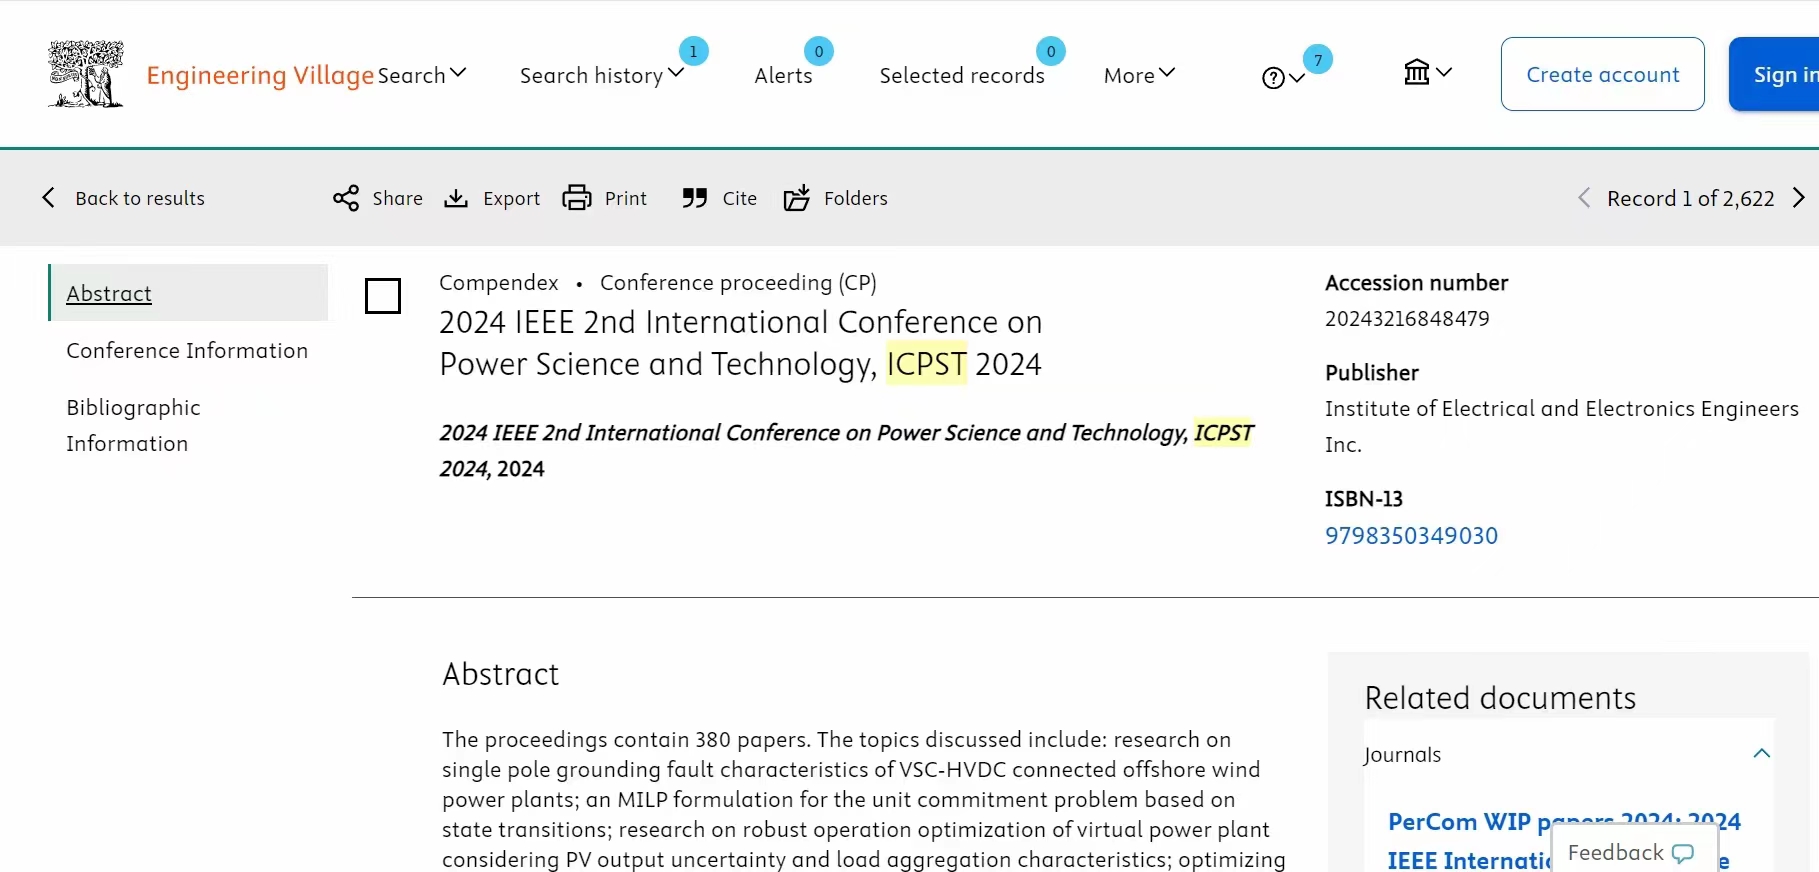Click the Export download icon
The height and width of the screenshot is (872, 1819).
[456, 198]
